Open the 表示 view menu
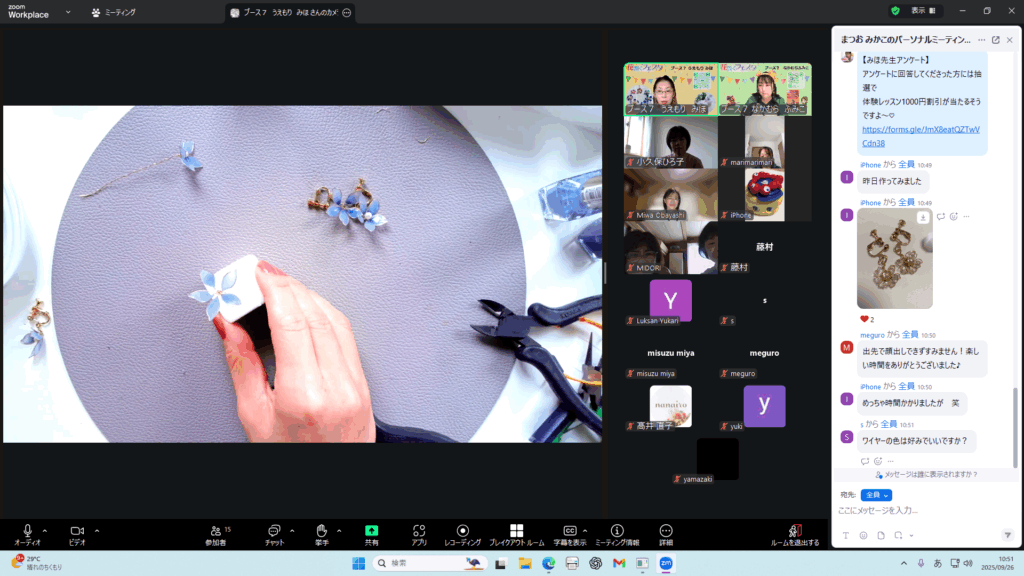 (924, 11)
